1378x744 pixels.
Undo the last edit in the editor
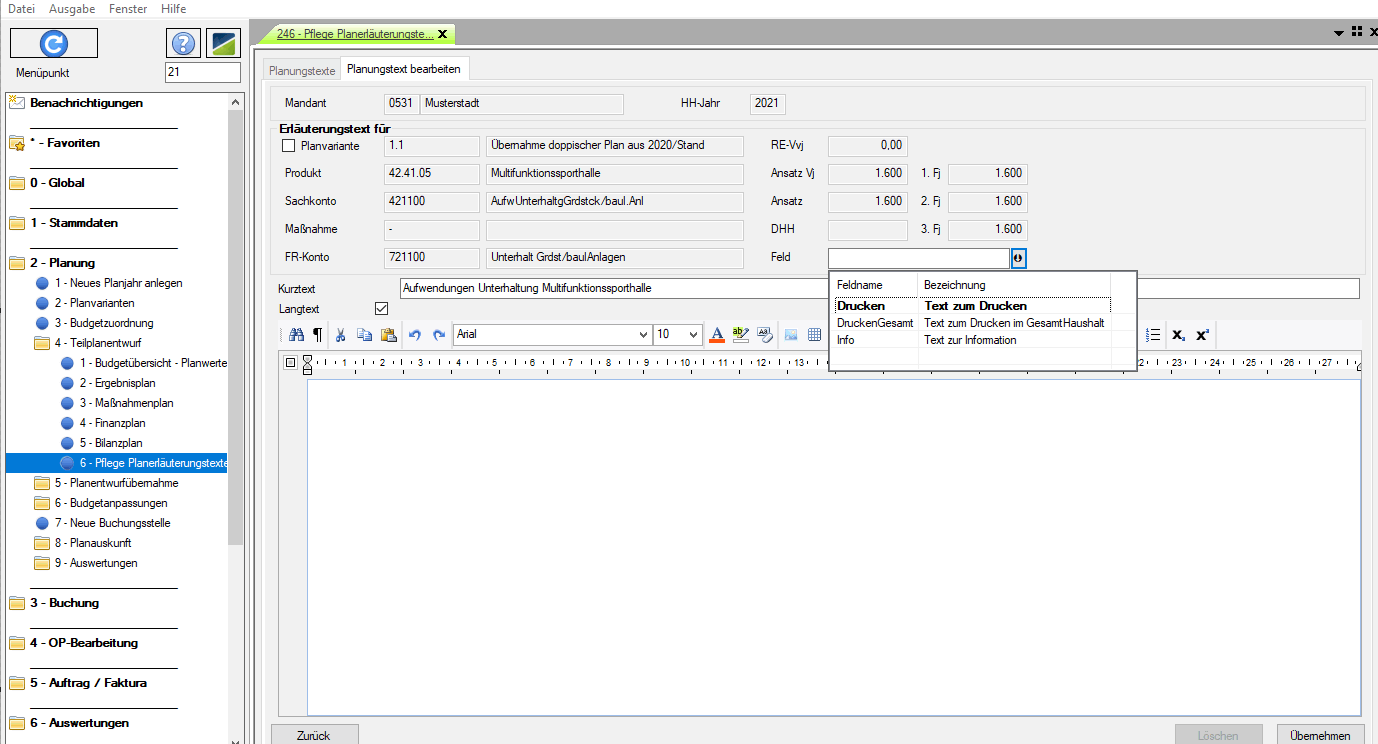tap(415, 335)
